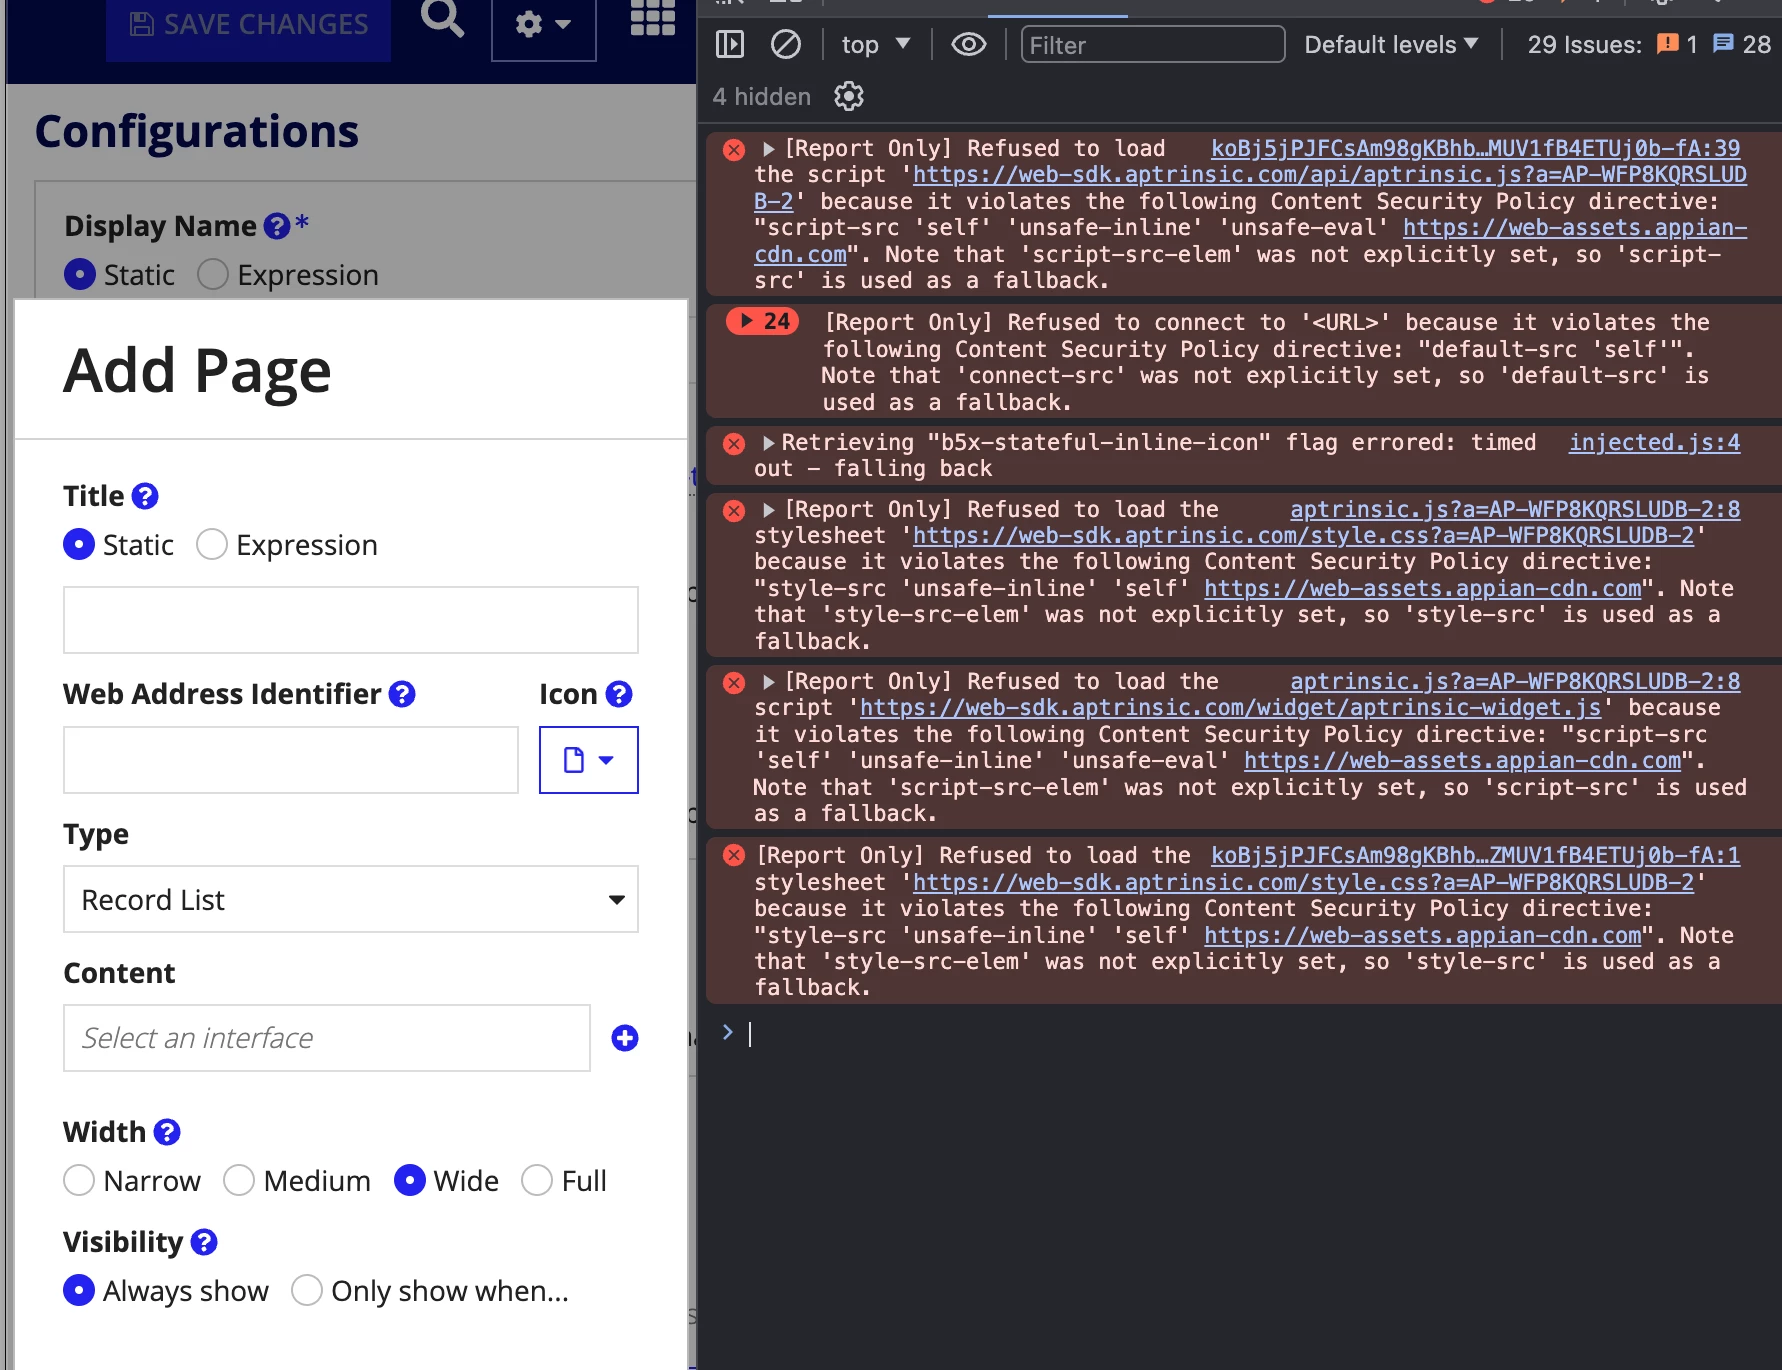Click Title help icon

[x=145, y=496]
